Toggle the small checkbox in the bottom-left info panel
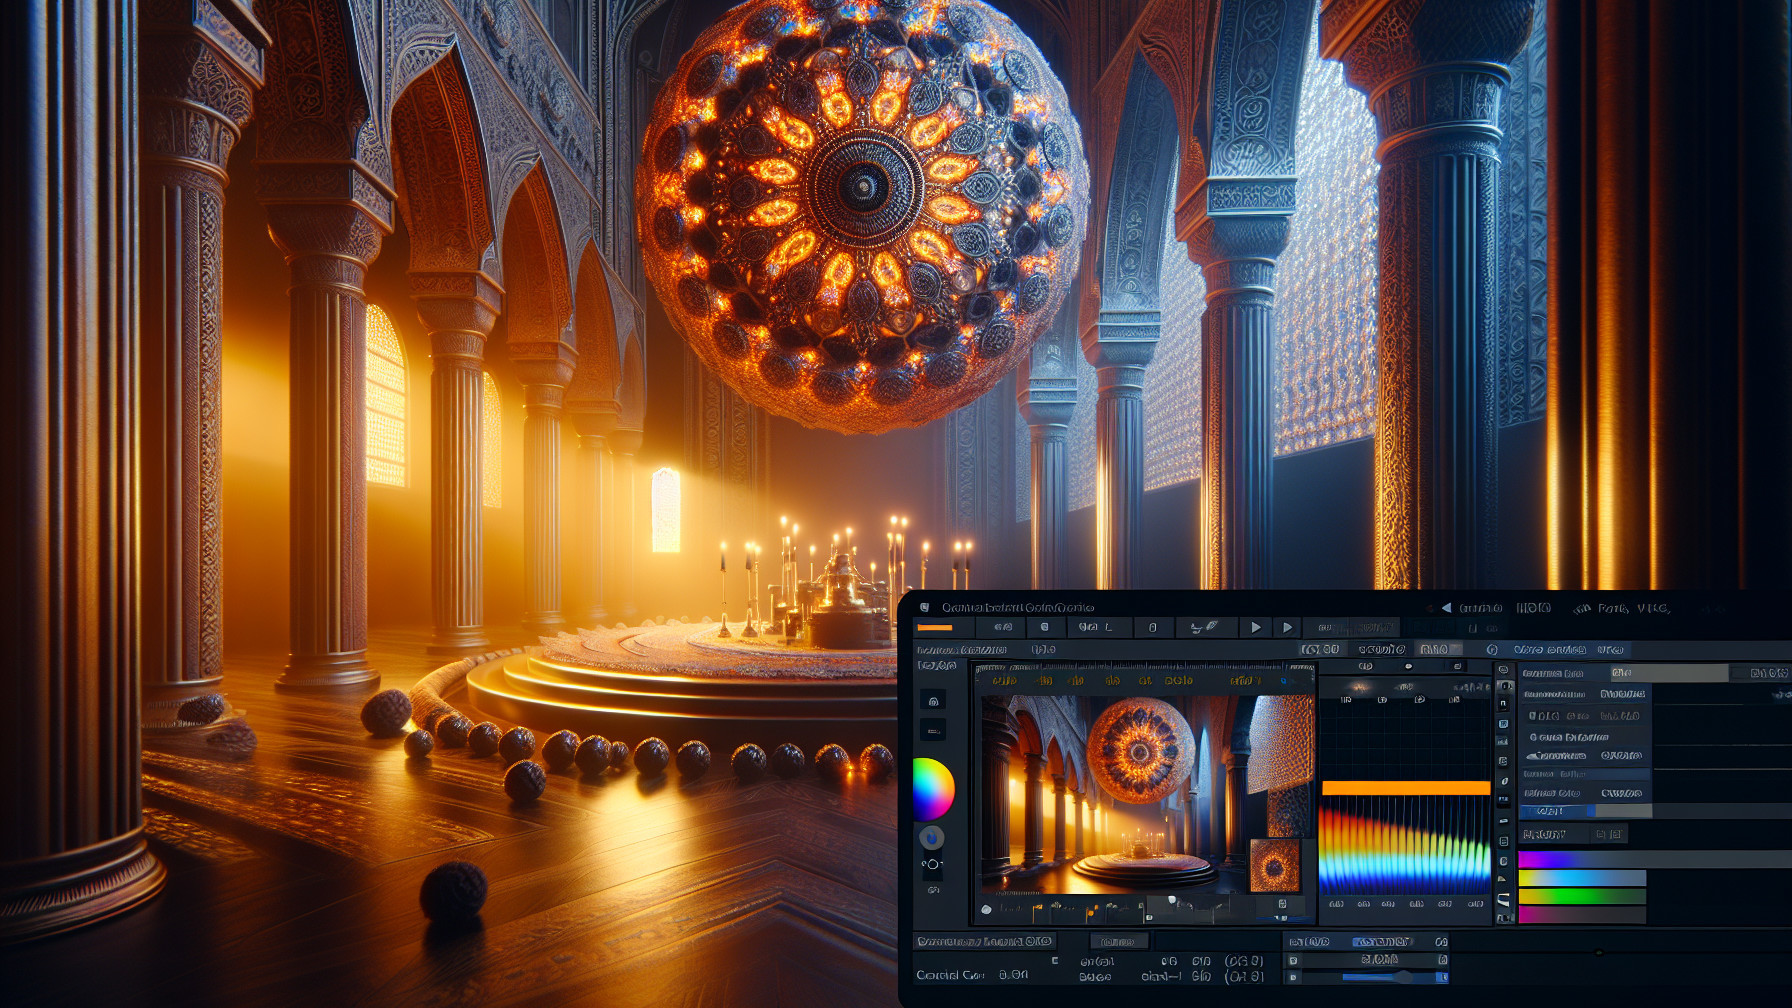 pos(1054,961)
